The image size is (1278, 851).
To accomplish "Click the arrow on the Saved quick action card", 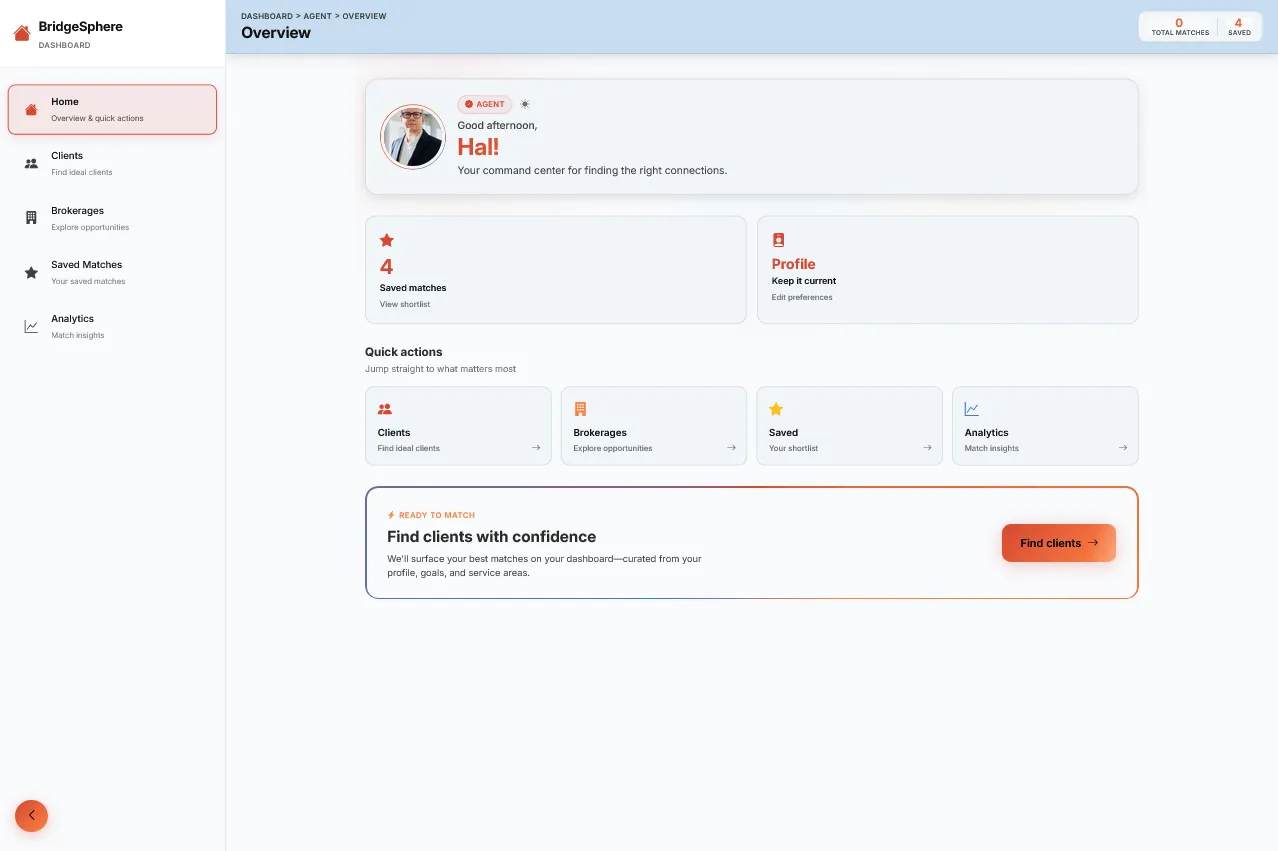I will [927, 448].
